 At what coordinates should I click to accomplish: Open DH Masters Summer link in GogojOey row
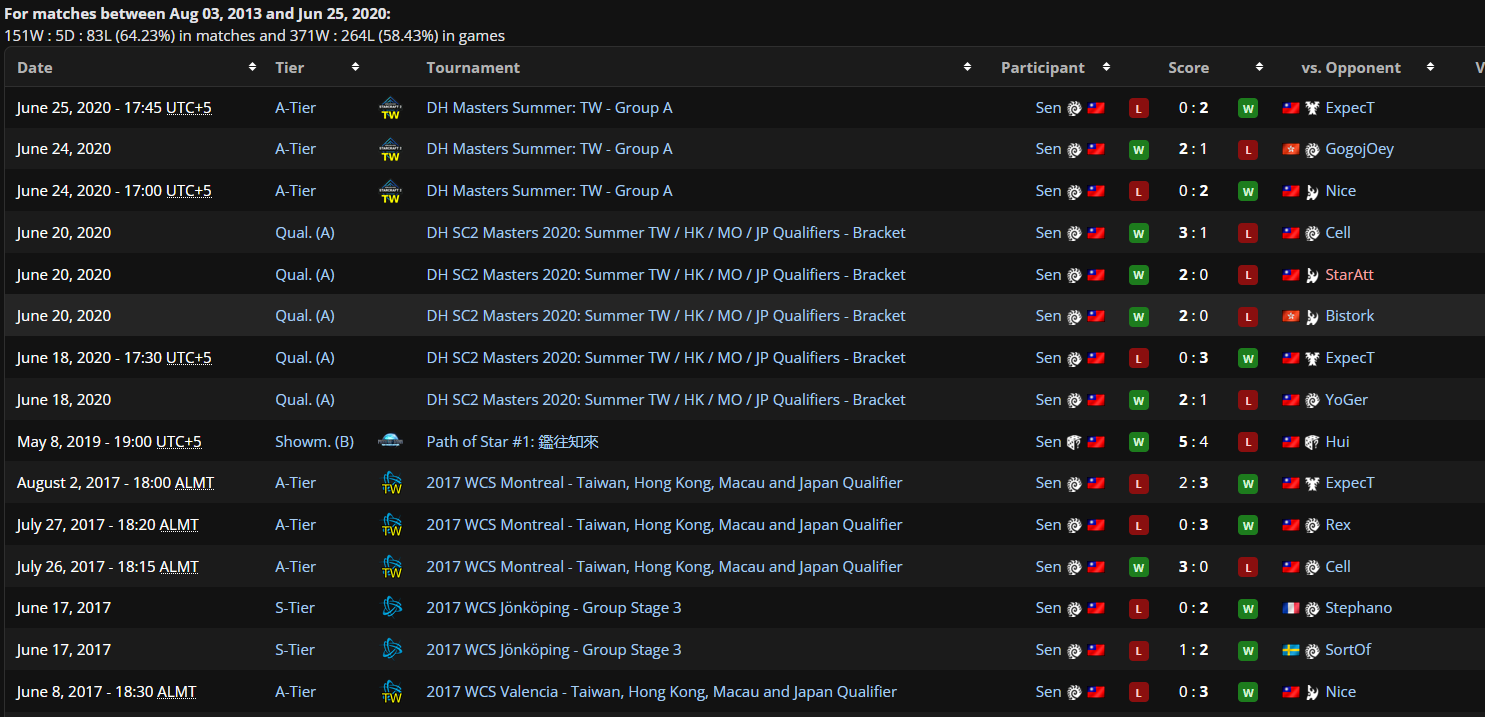pos(549,149)
